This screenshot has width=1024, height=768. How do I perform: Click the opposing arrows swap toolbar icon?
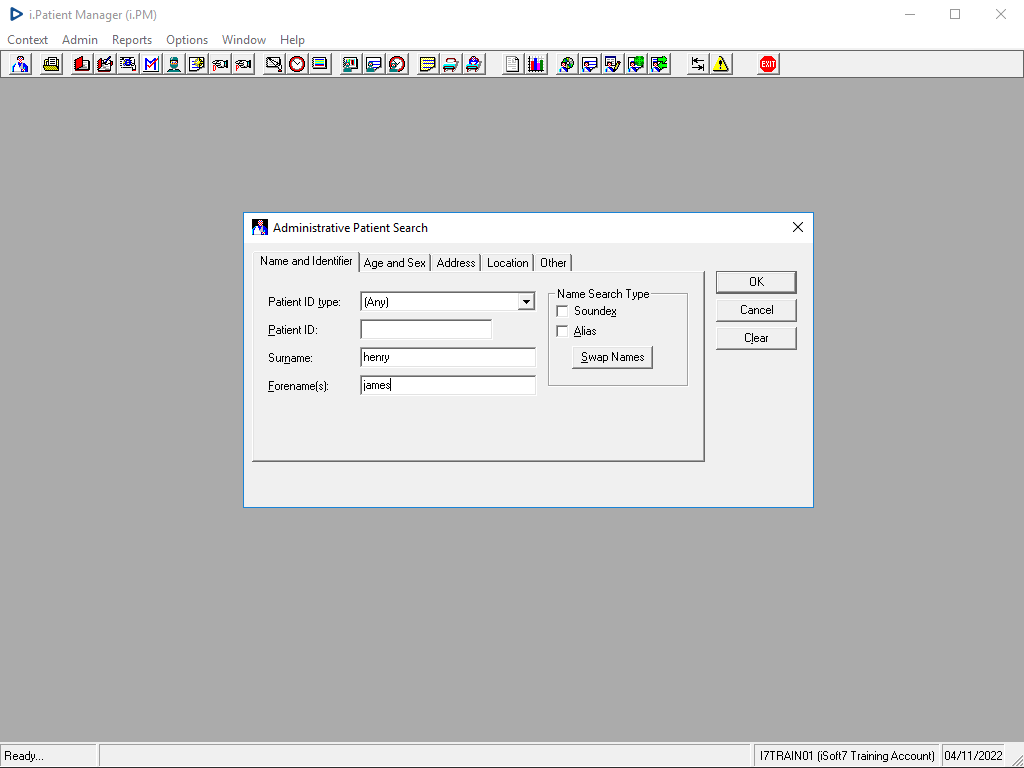[x=698, y=64]
